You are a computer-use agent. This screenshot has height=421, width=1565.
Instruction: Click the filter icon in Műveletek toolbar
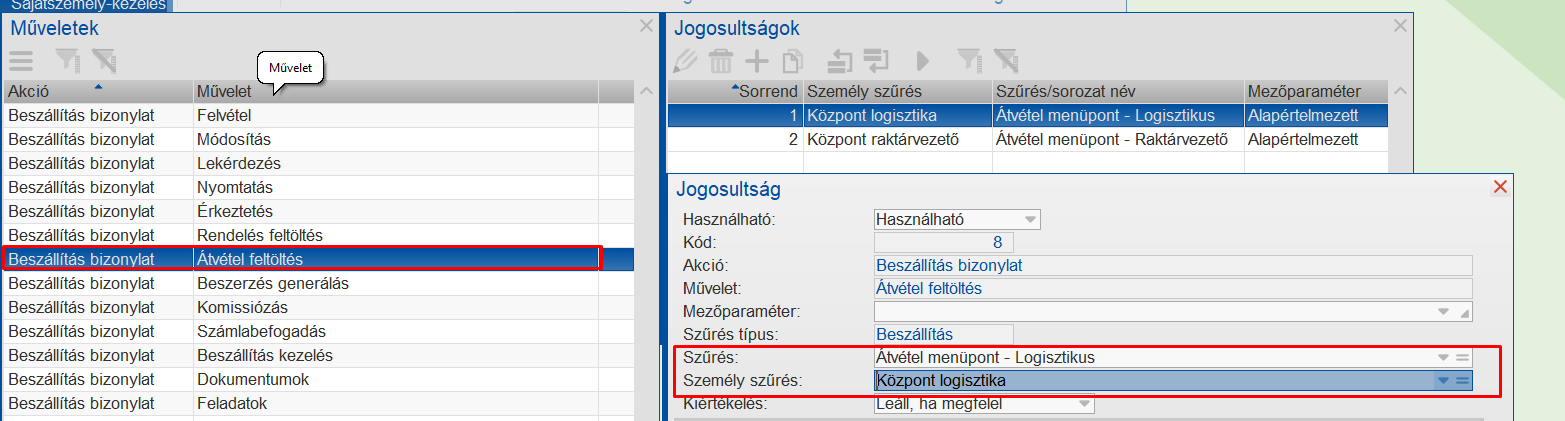point(67,61)
